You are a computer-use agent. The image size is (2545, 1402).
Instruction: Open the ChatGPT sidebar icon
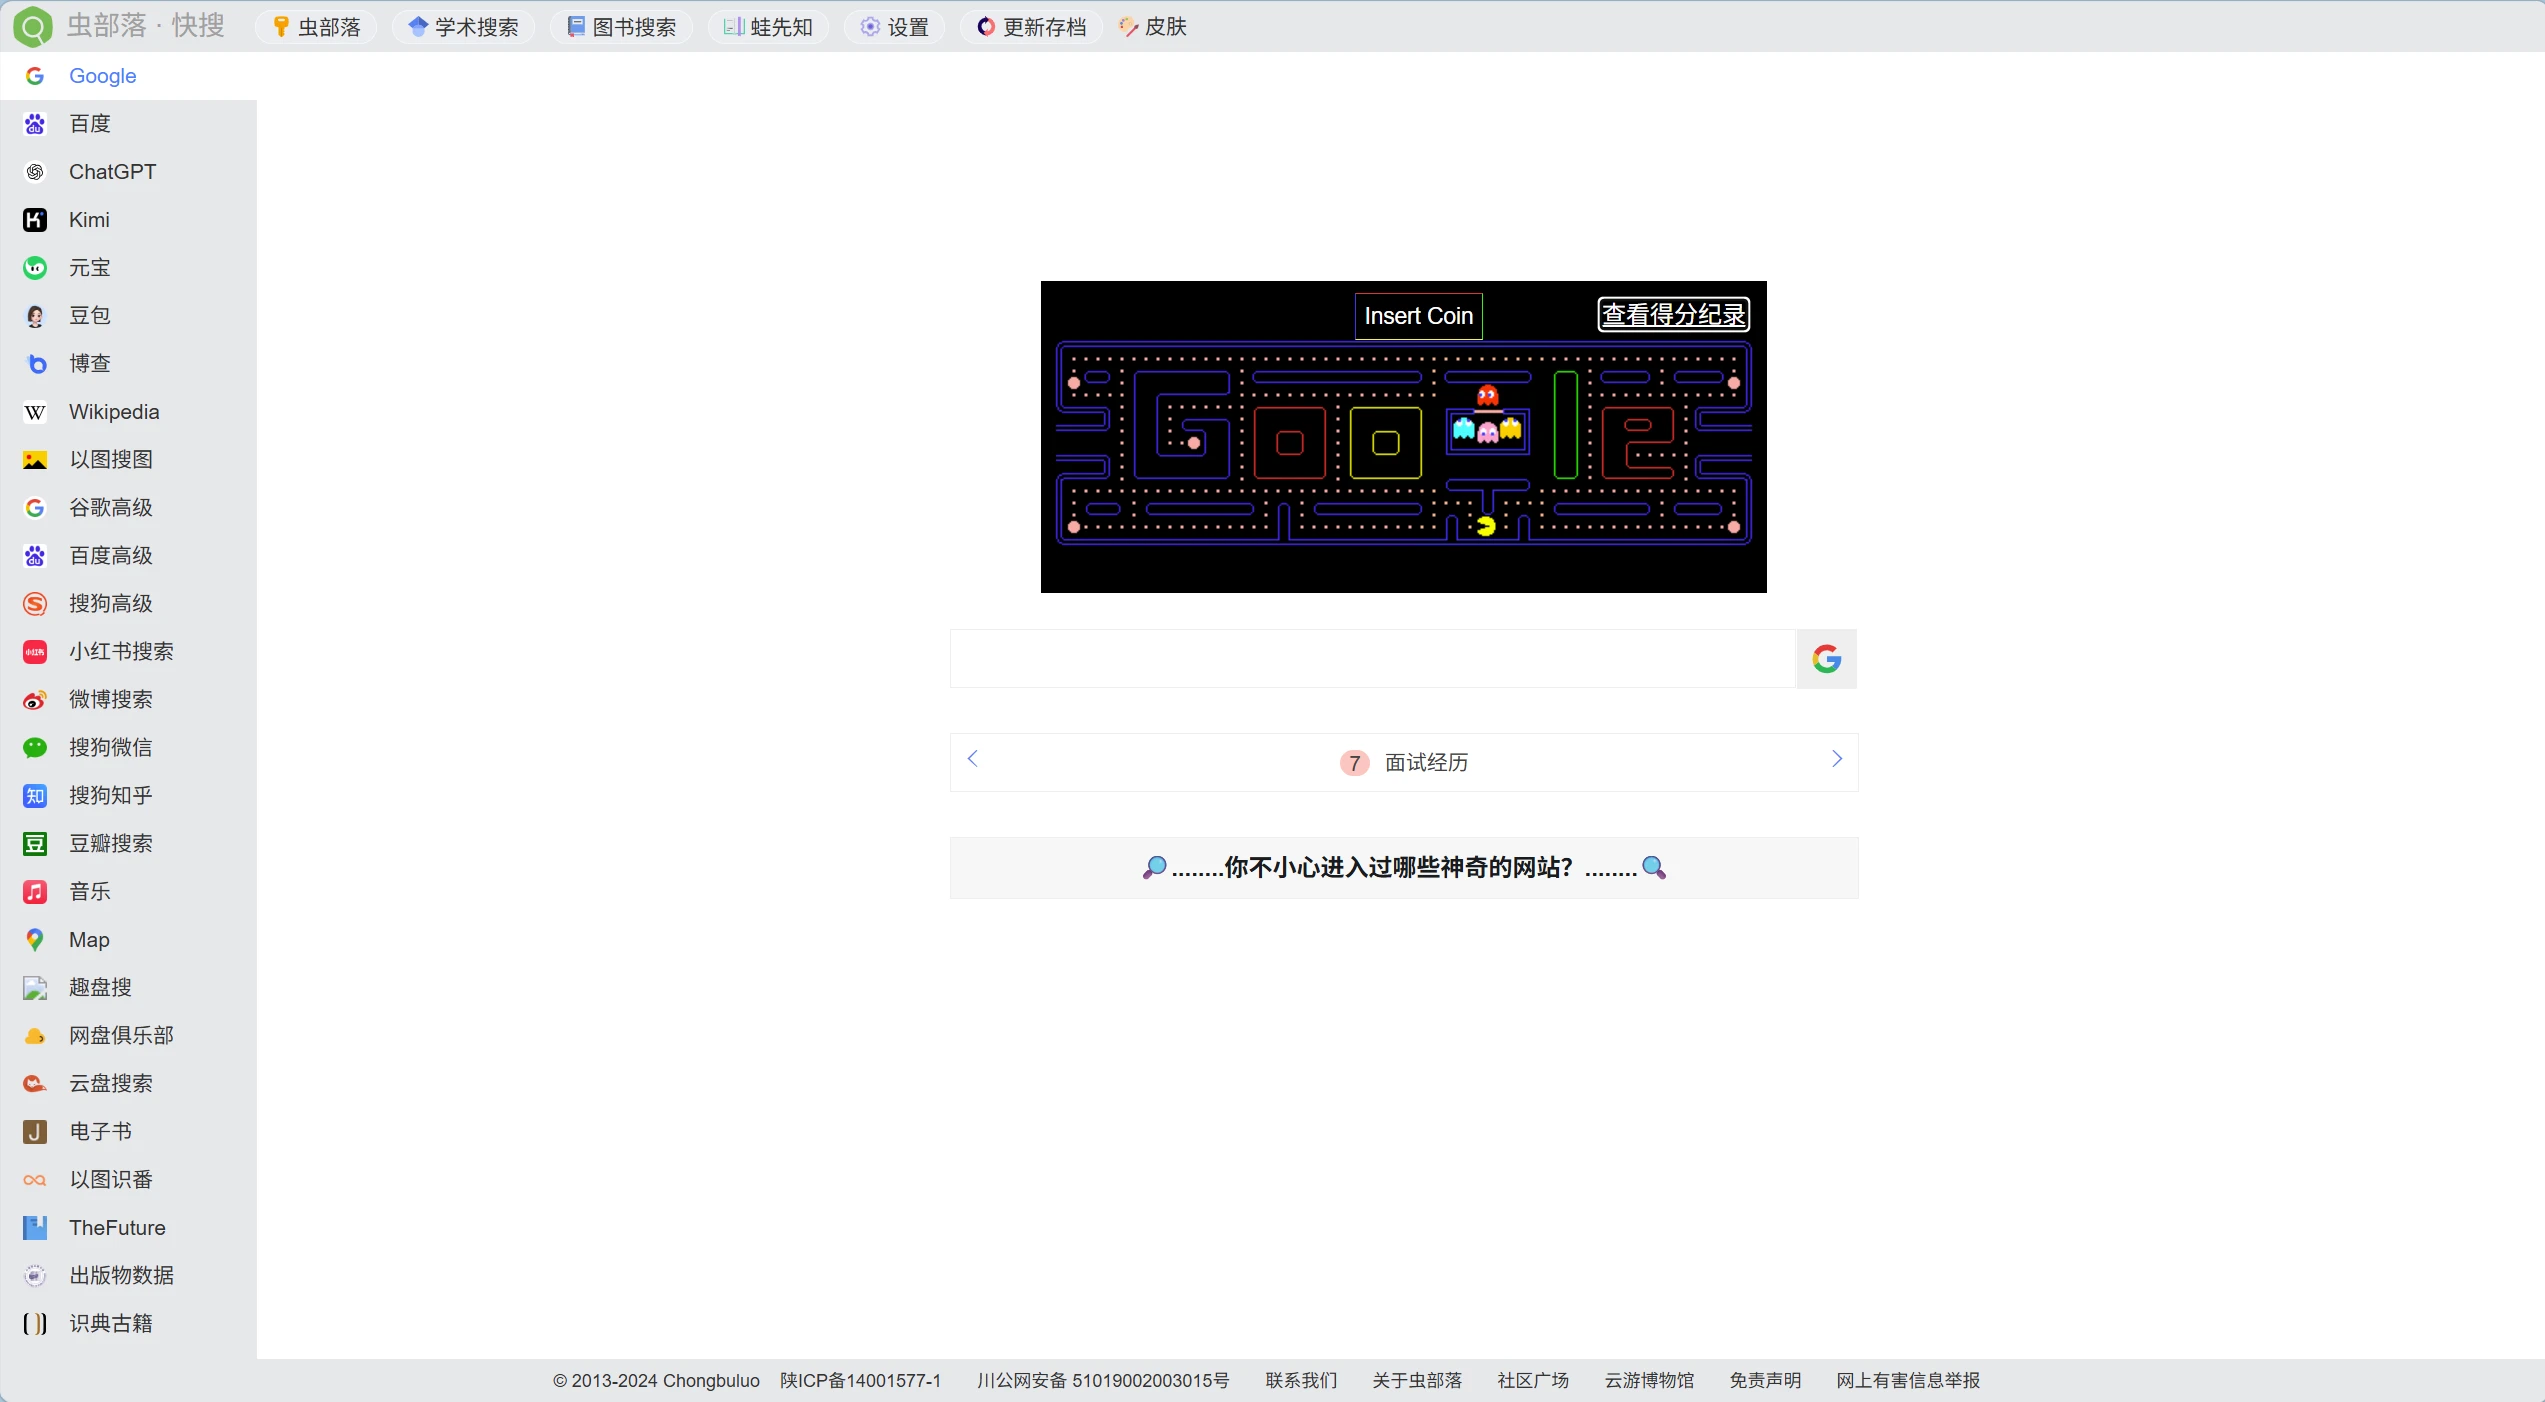click(35, 172)
